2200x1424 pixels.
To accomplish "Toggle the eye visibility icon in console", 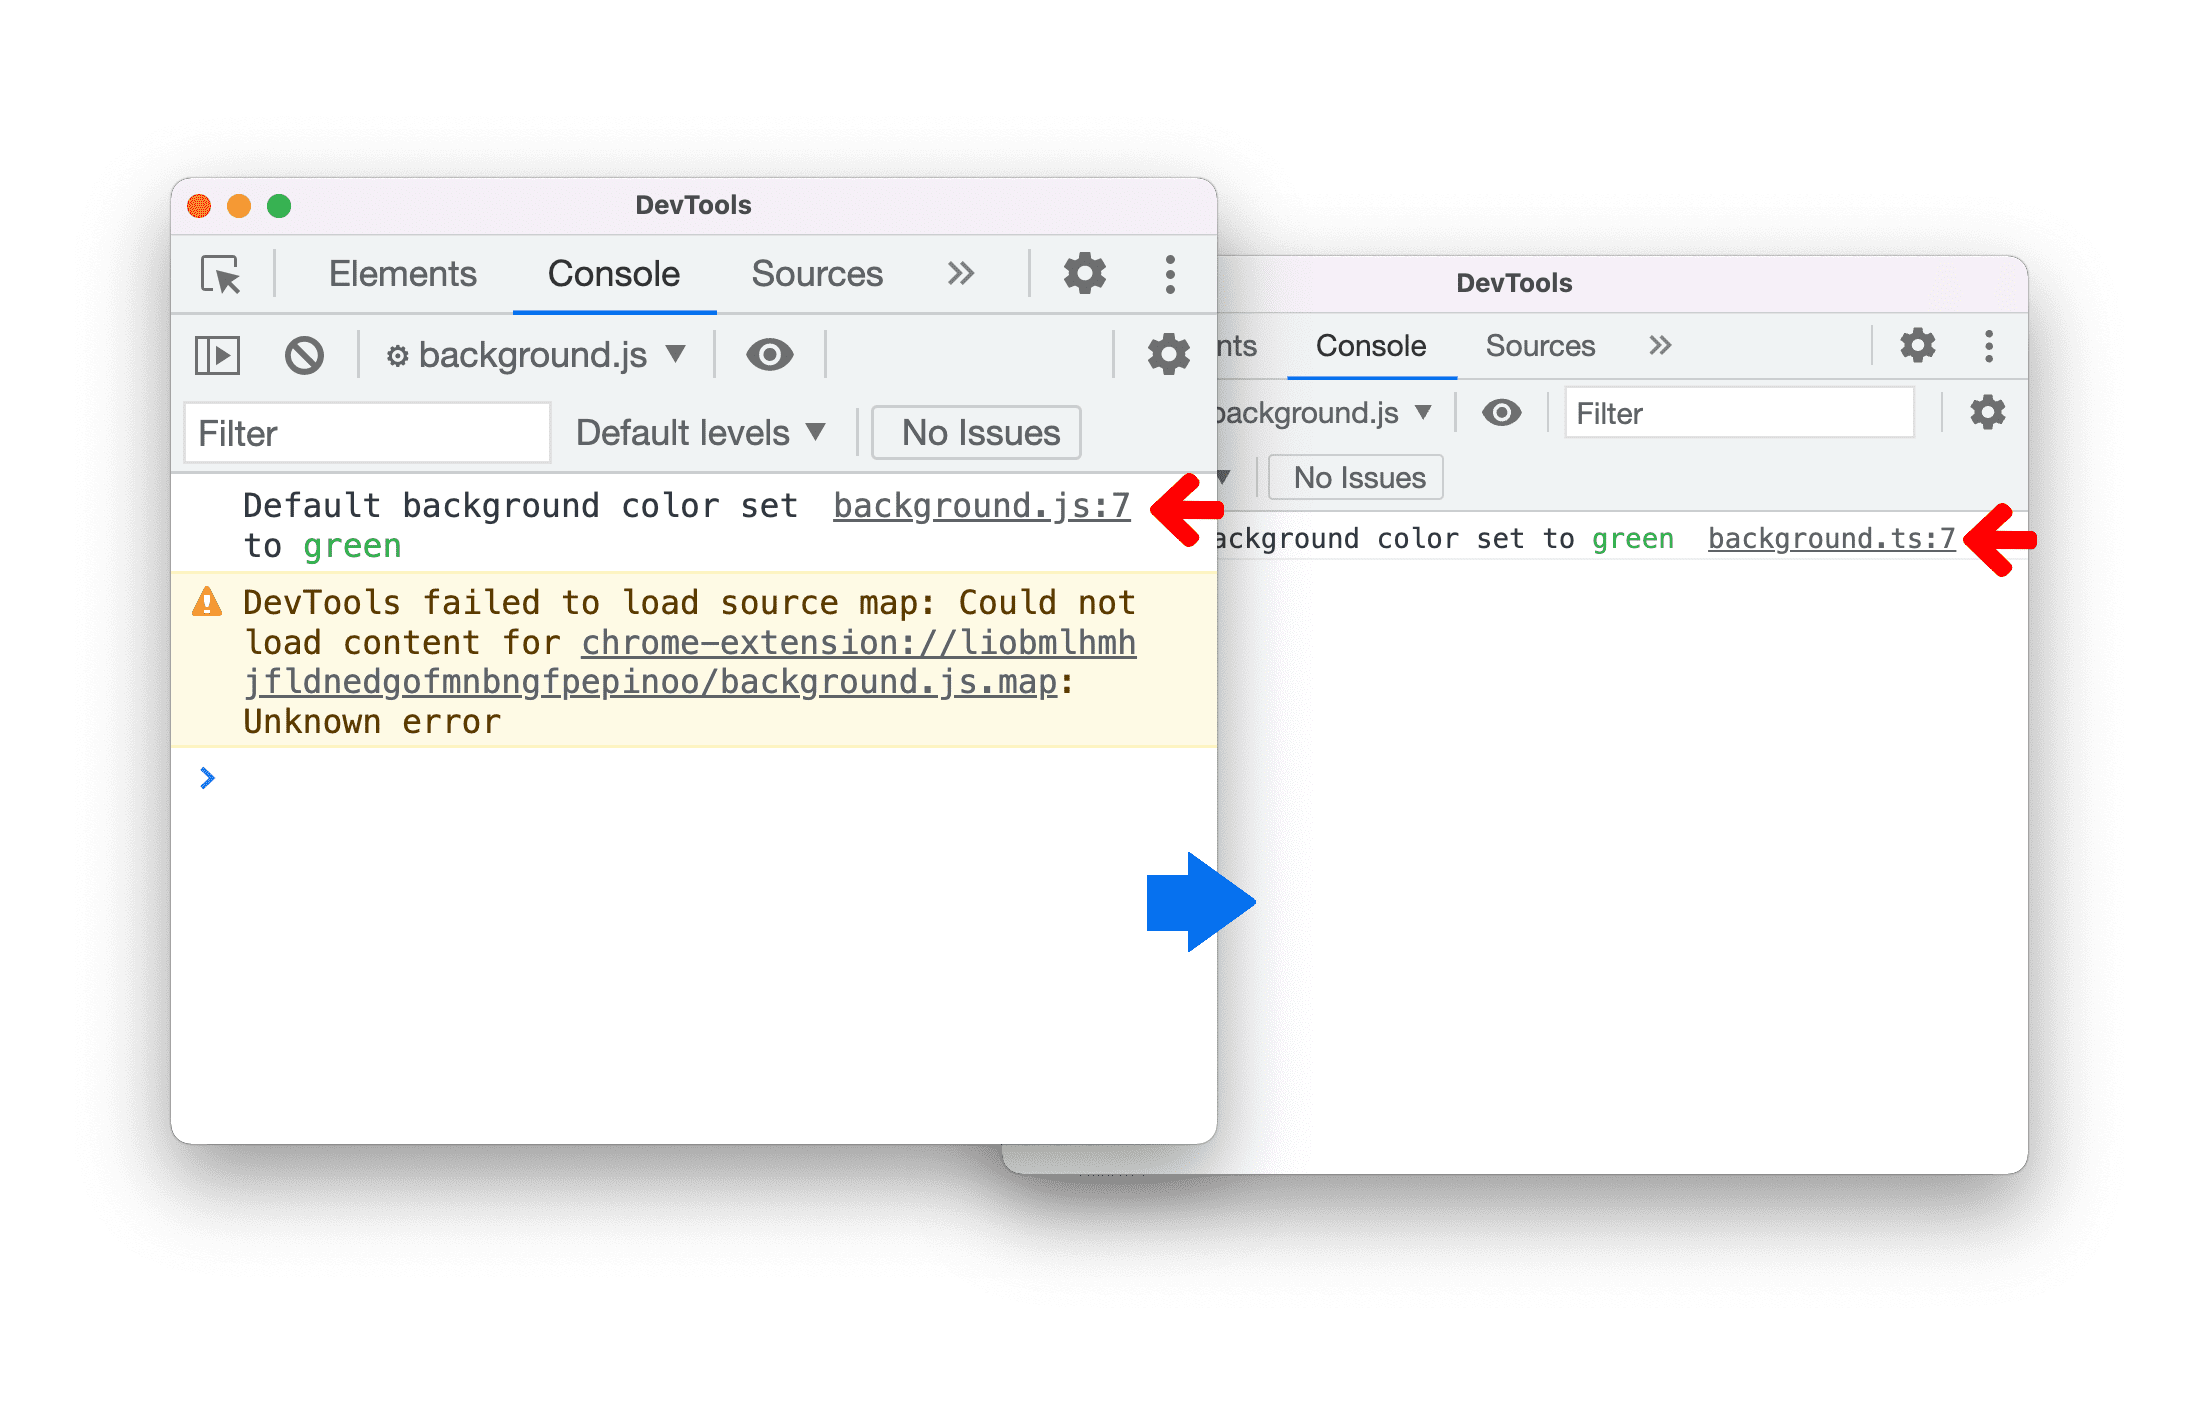I will point(768,354).
